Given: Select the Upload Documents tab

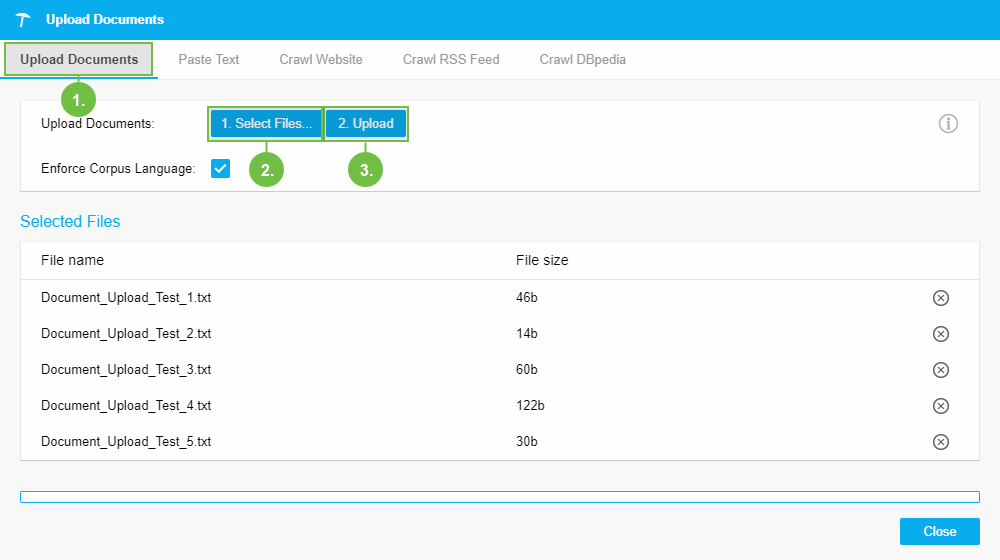Looking at the screenshot, I should 79,59.
